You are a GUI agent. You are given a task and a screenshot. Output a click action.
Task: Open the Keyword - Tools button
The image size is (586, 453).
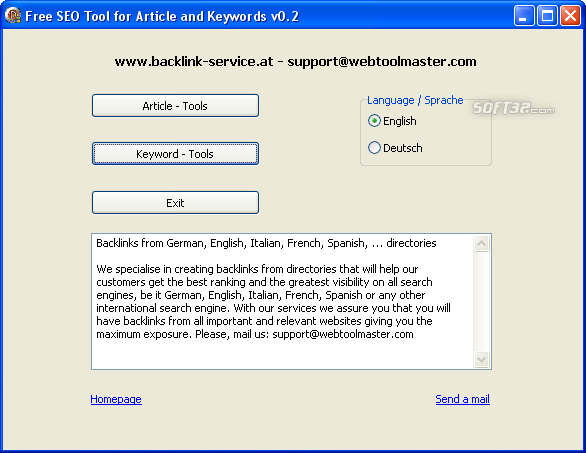point(175,154)
